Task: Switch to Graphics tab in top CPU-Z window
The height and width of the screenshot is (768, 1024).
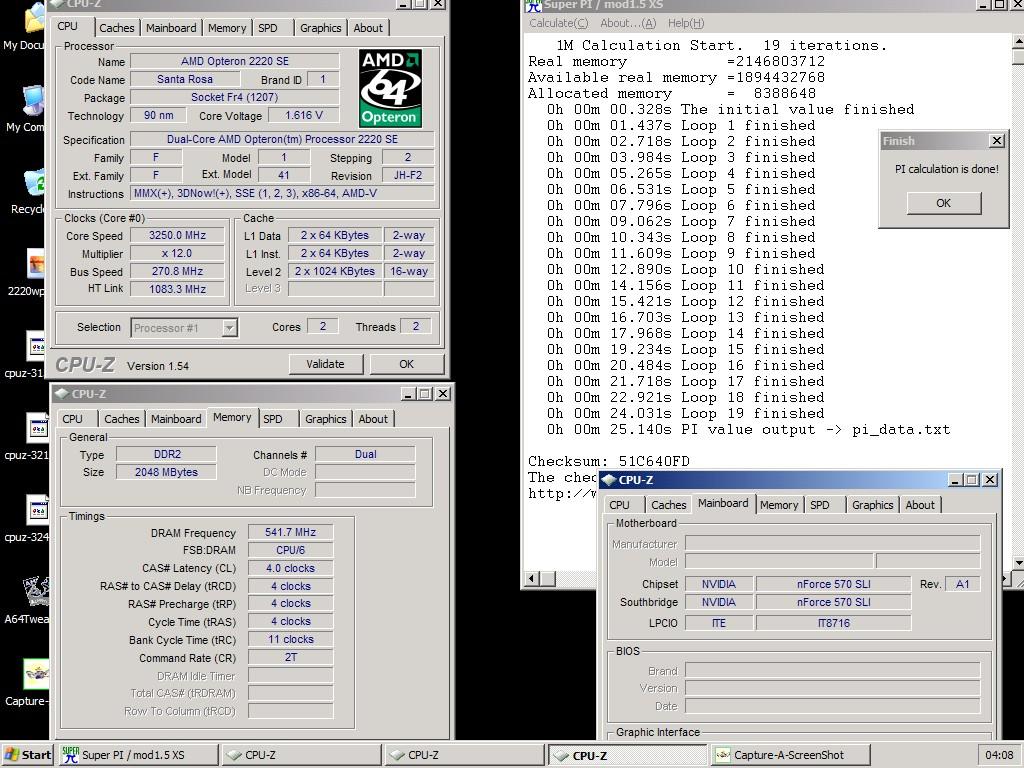Action: [x=321, y=28]
